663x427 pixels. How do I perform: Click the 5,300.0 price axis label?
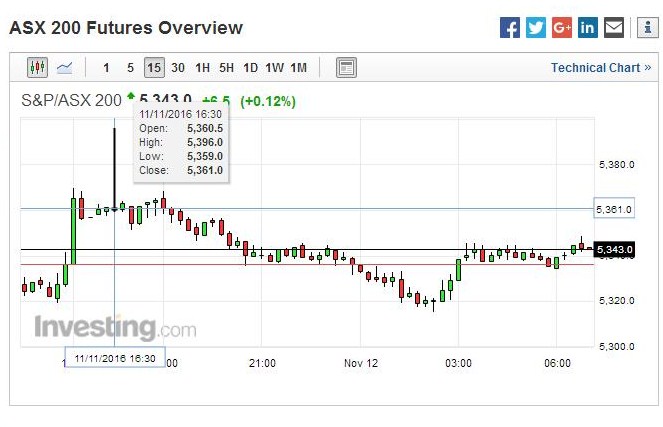coord(616,346)
